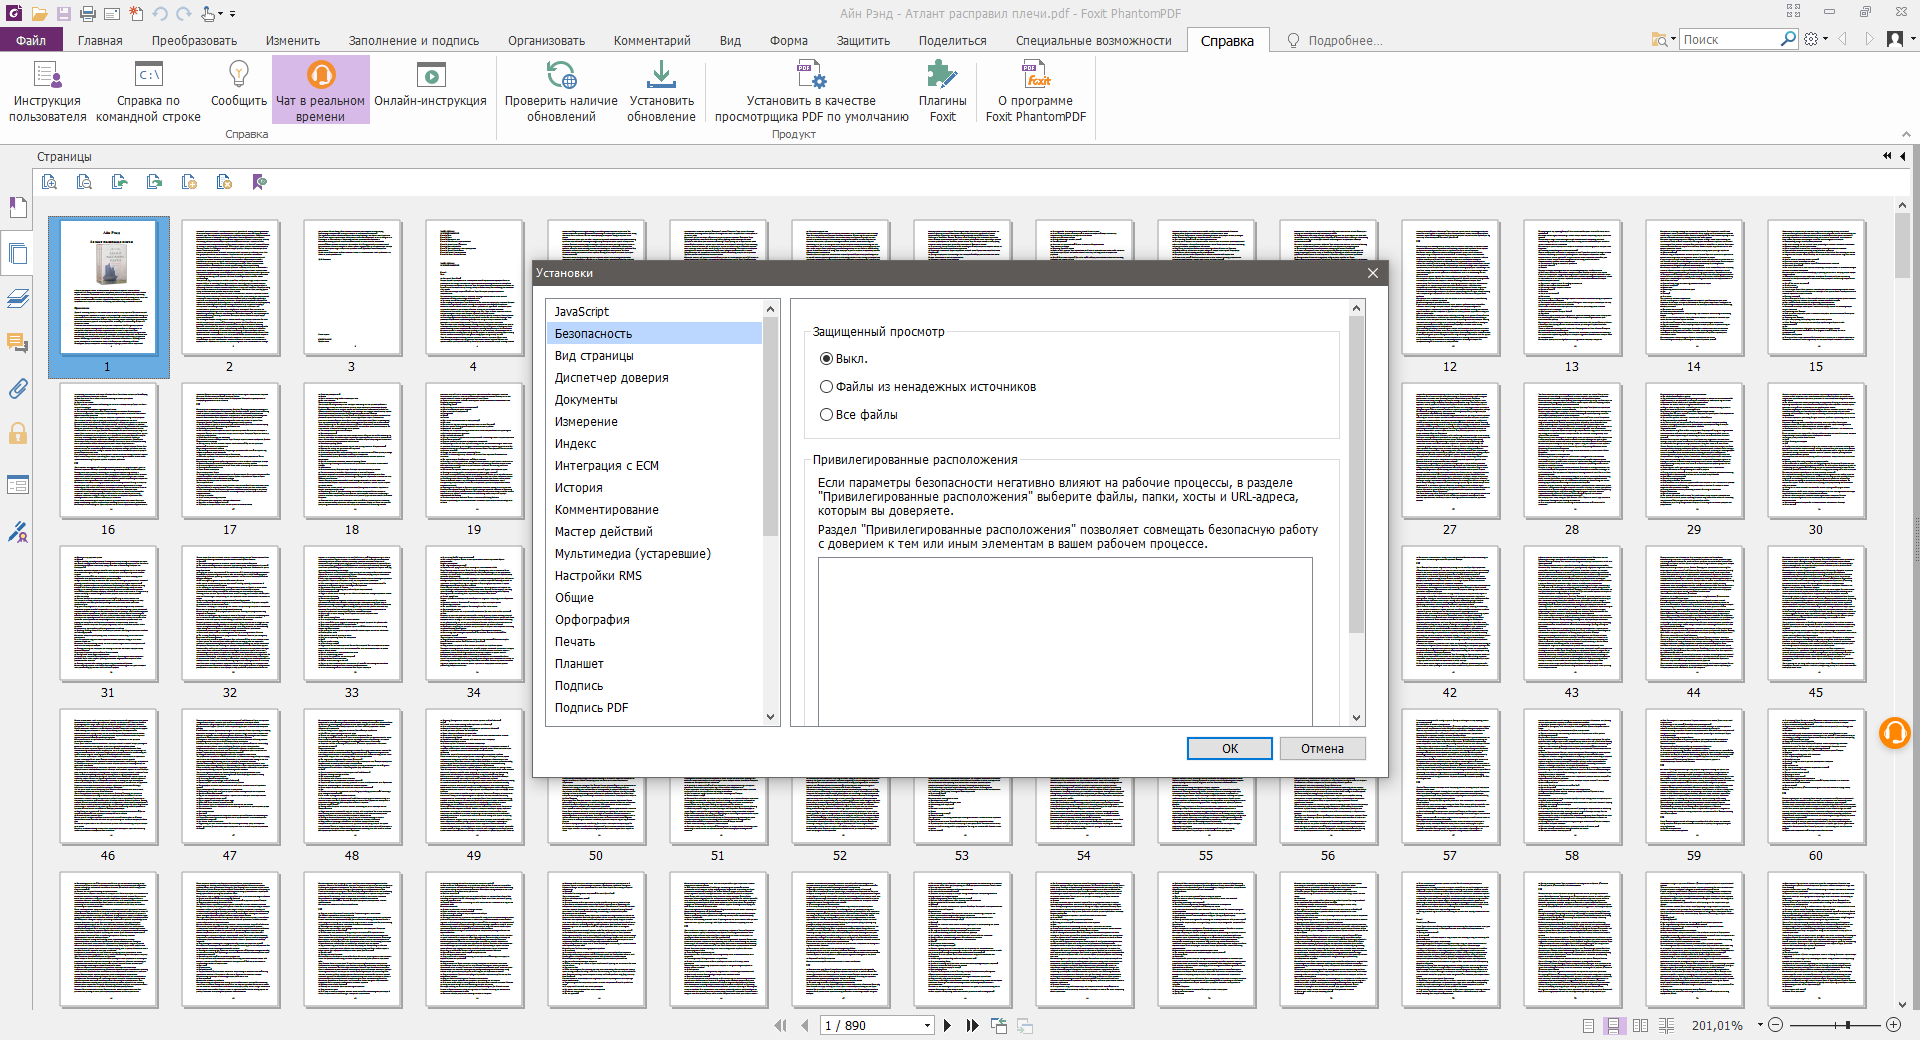Open the page number 1 / 890 dropdown
The width and height of the screenshot is (1920, 1040).
coord(927,1025)
